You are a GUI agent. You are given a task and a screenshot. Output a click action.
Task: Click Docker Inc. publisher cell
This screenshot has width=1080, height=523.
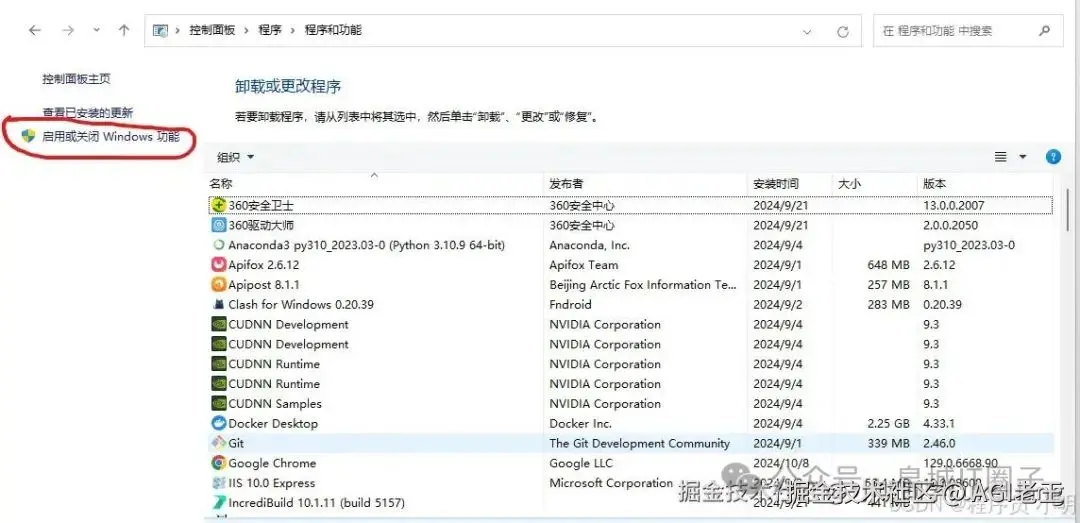click(580, 423)
